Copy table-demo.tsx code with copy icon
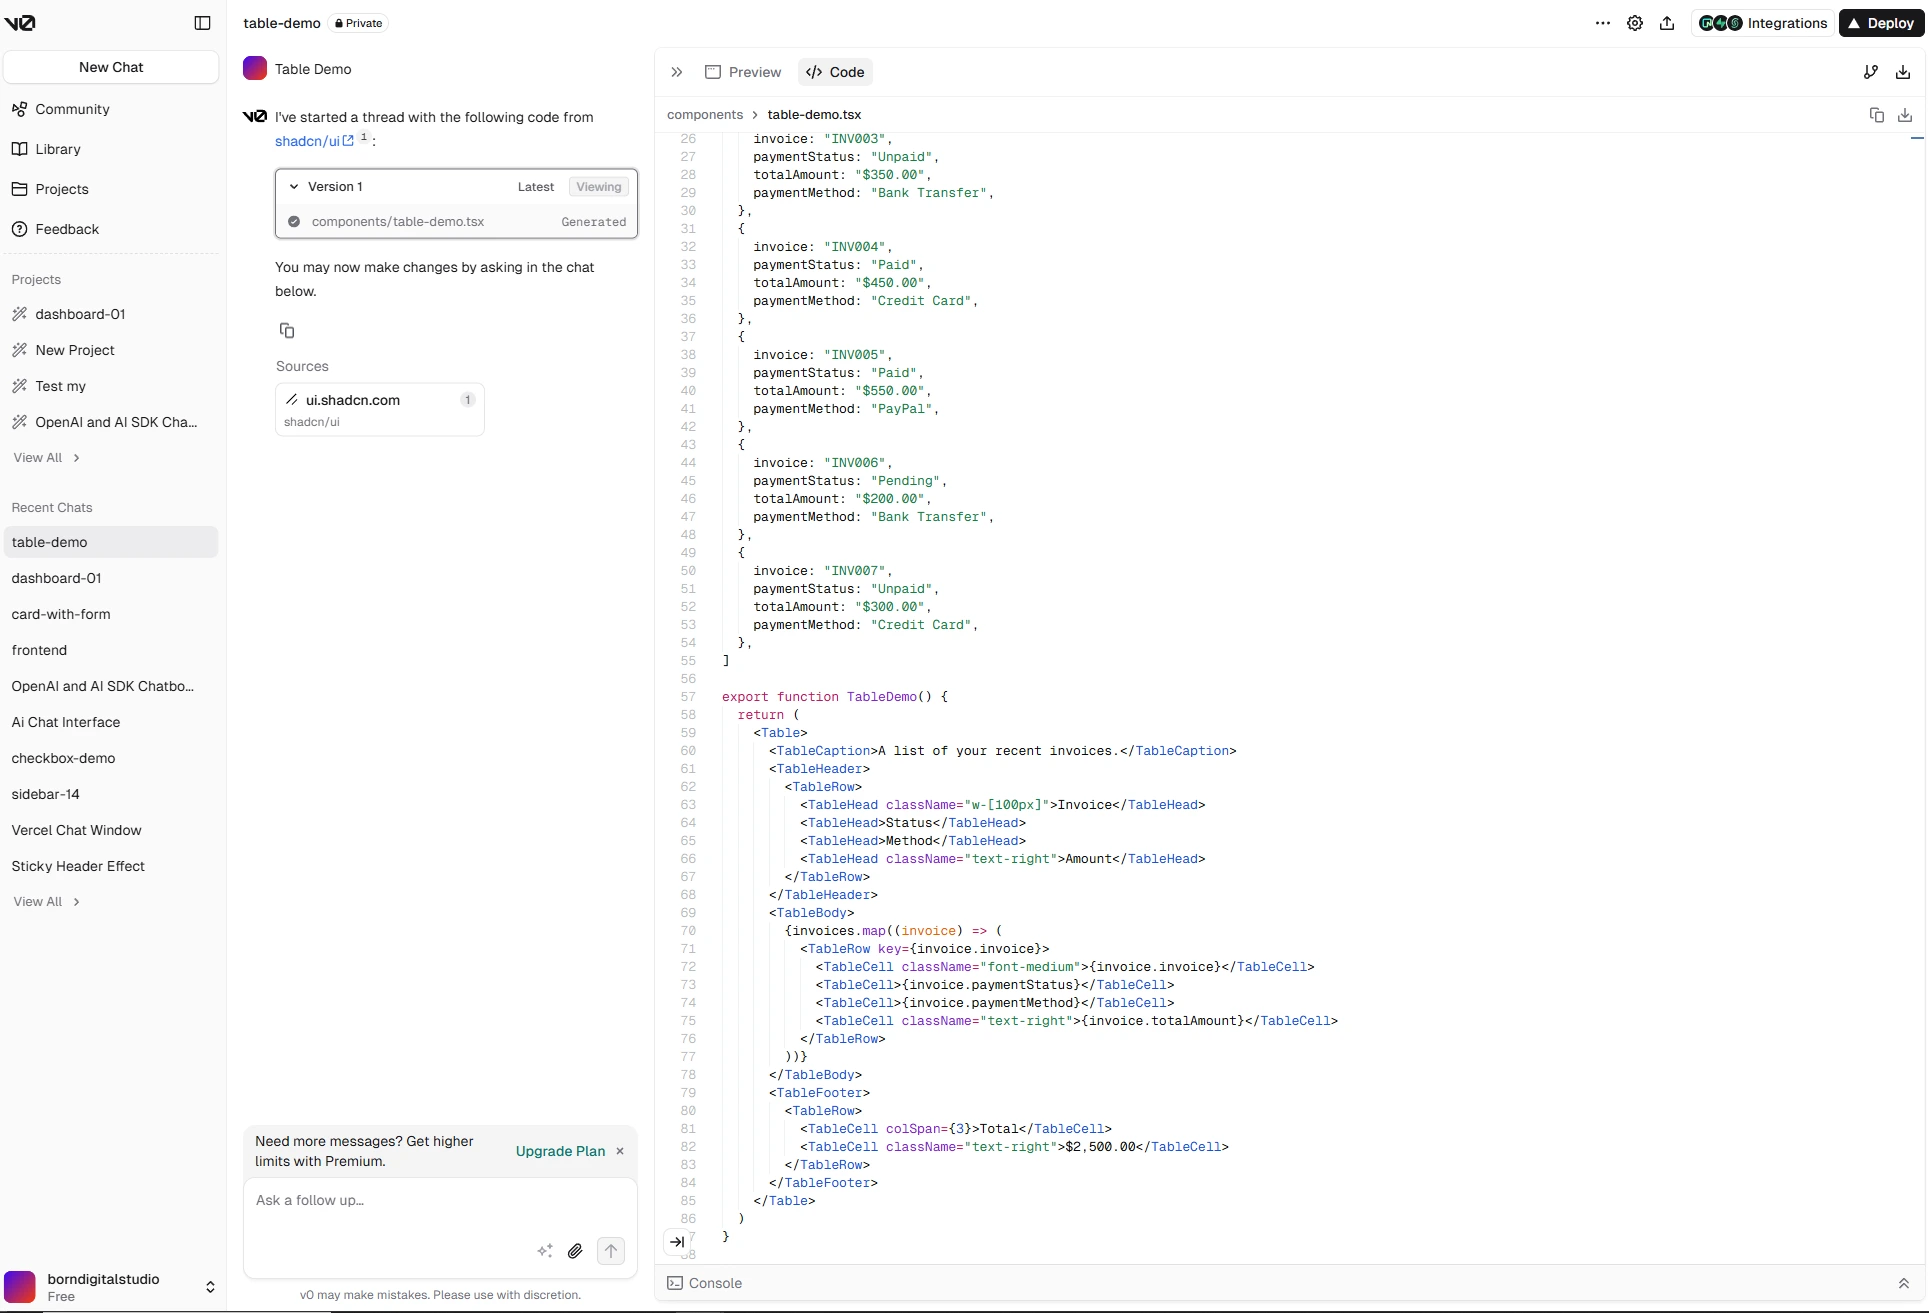Viewport: 1929px width, 1313px height. pyautogui.click(x=1876, y=115)
